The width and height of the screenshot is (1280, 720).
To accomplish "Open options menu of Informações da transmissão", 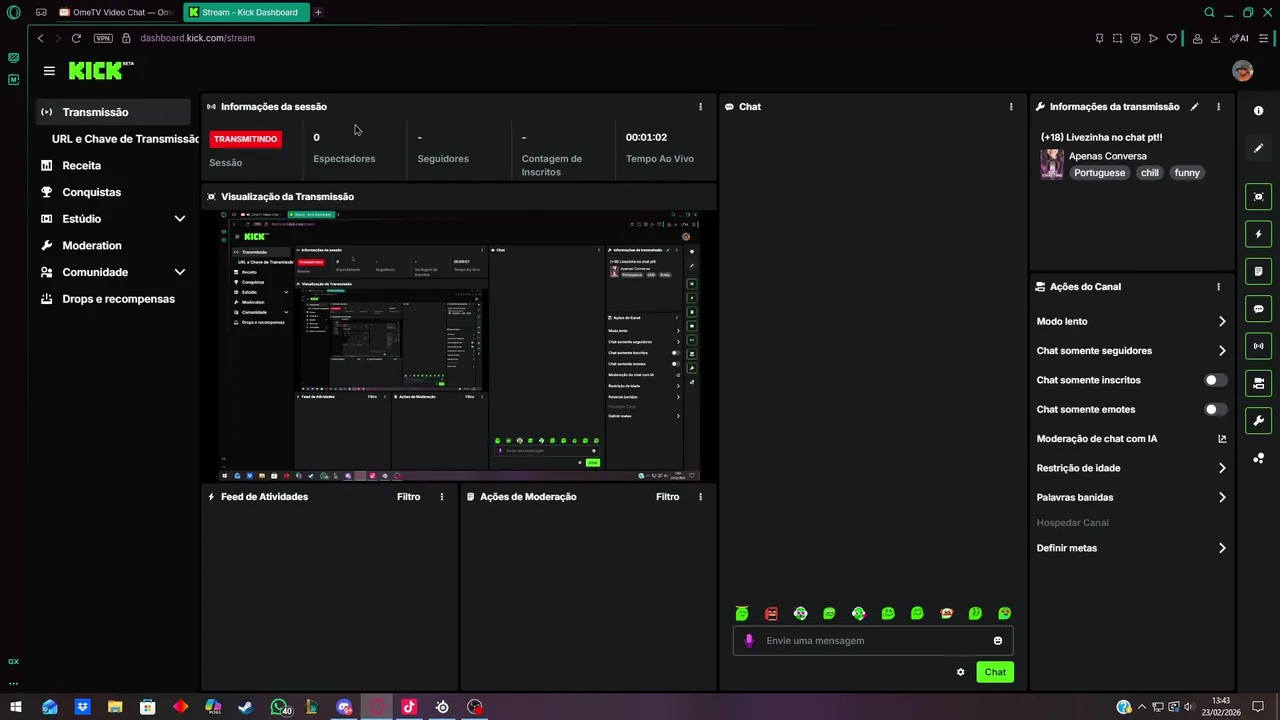I will click(x=1218, y=107).
